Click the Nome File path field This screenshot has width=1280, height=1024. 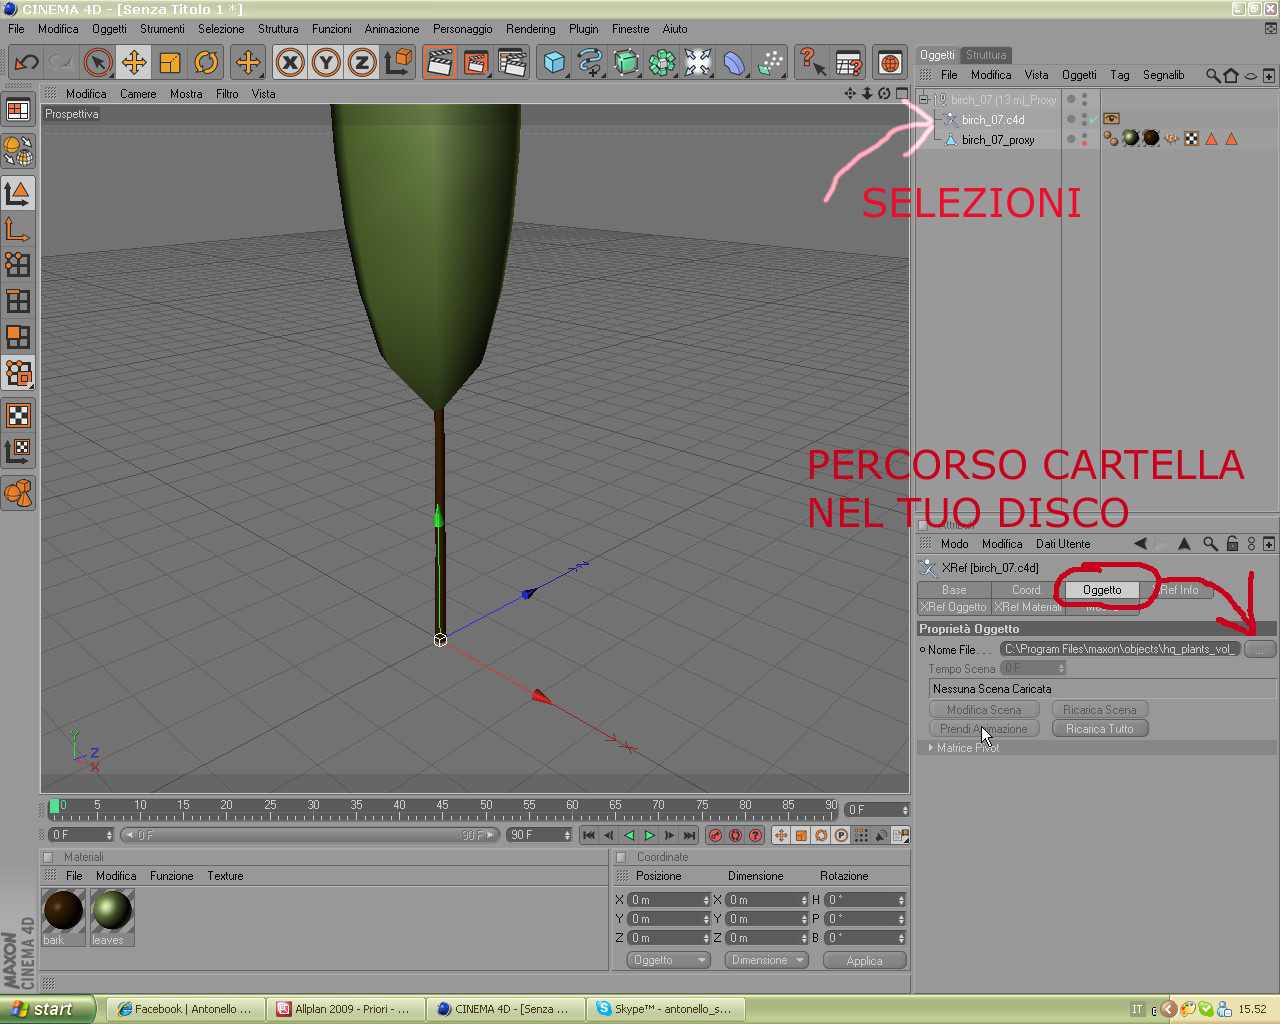(x=1120, y=649)
